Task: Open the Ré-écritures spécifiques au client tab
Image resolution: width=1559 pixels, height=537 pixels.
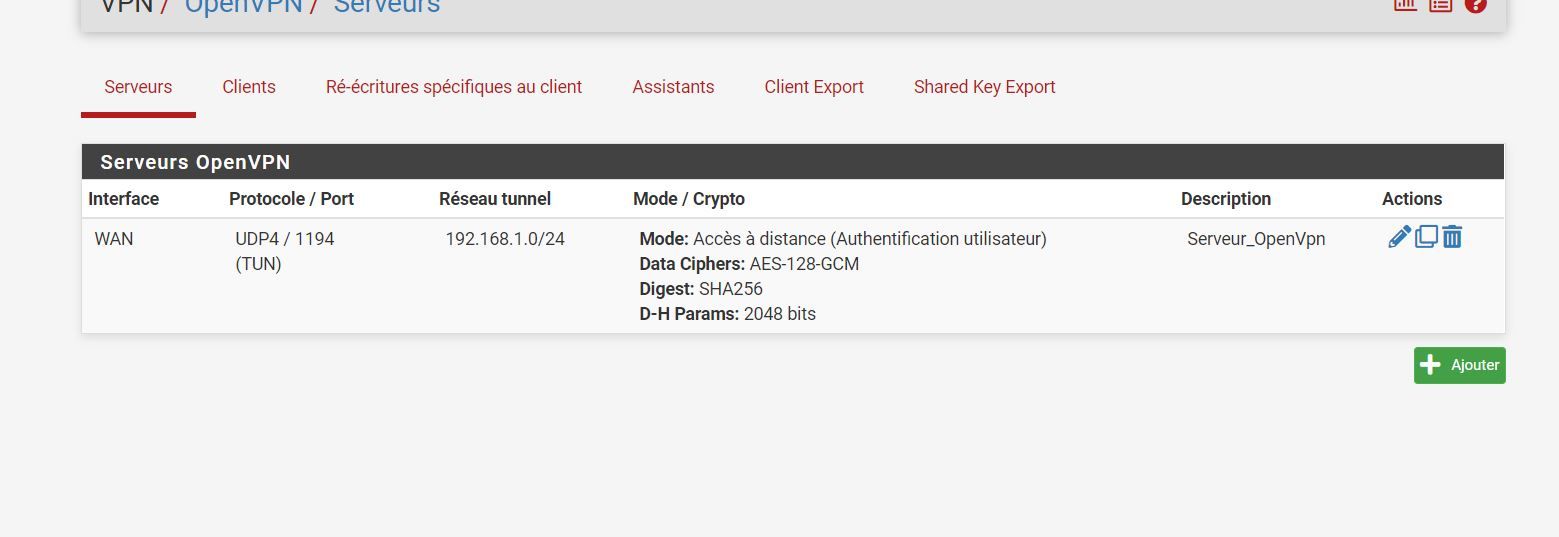Action: tap(454, 87)
